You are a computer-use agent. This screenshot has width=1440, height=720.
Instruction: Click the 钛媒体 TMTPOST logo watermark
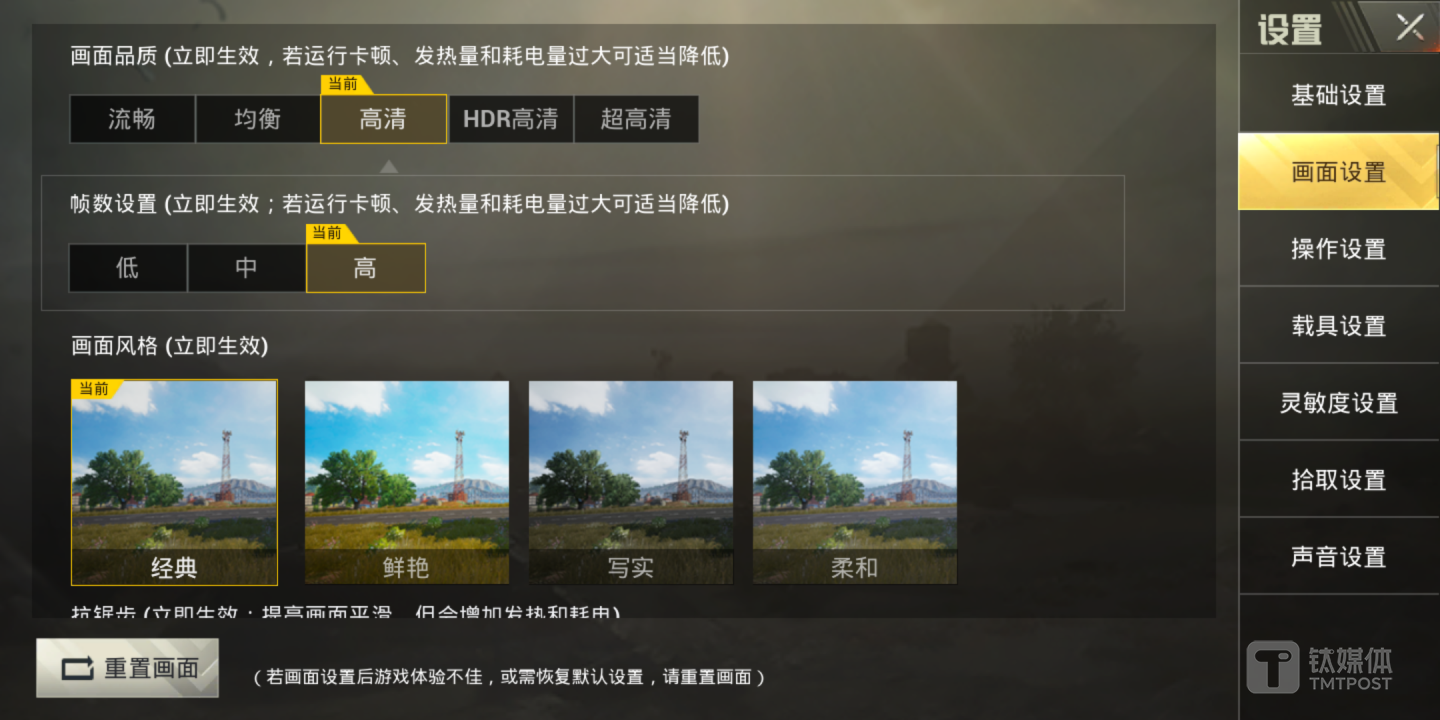(x=1320, y=667)
